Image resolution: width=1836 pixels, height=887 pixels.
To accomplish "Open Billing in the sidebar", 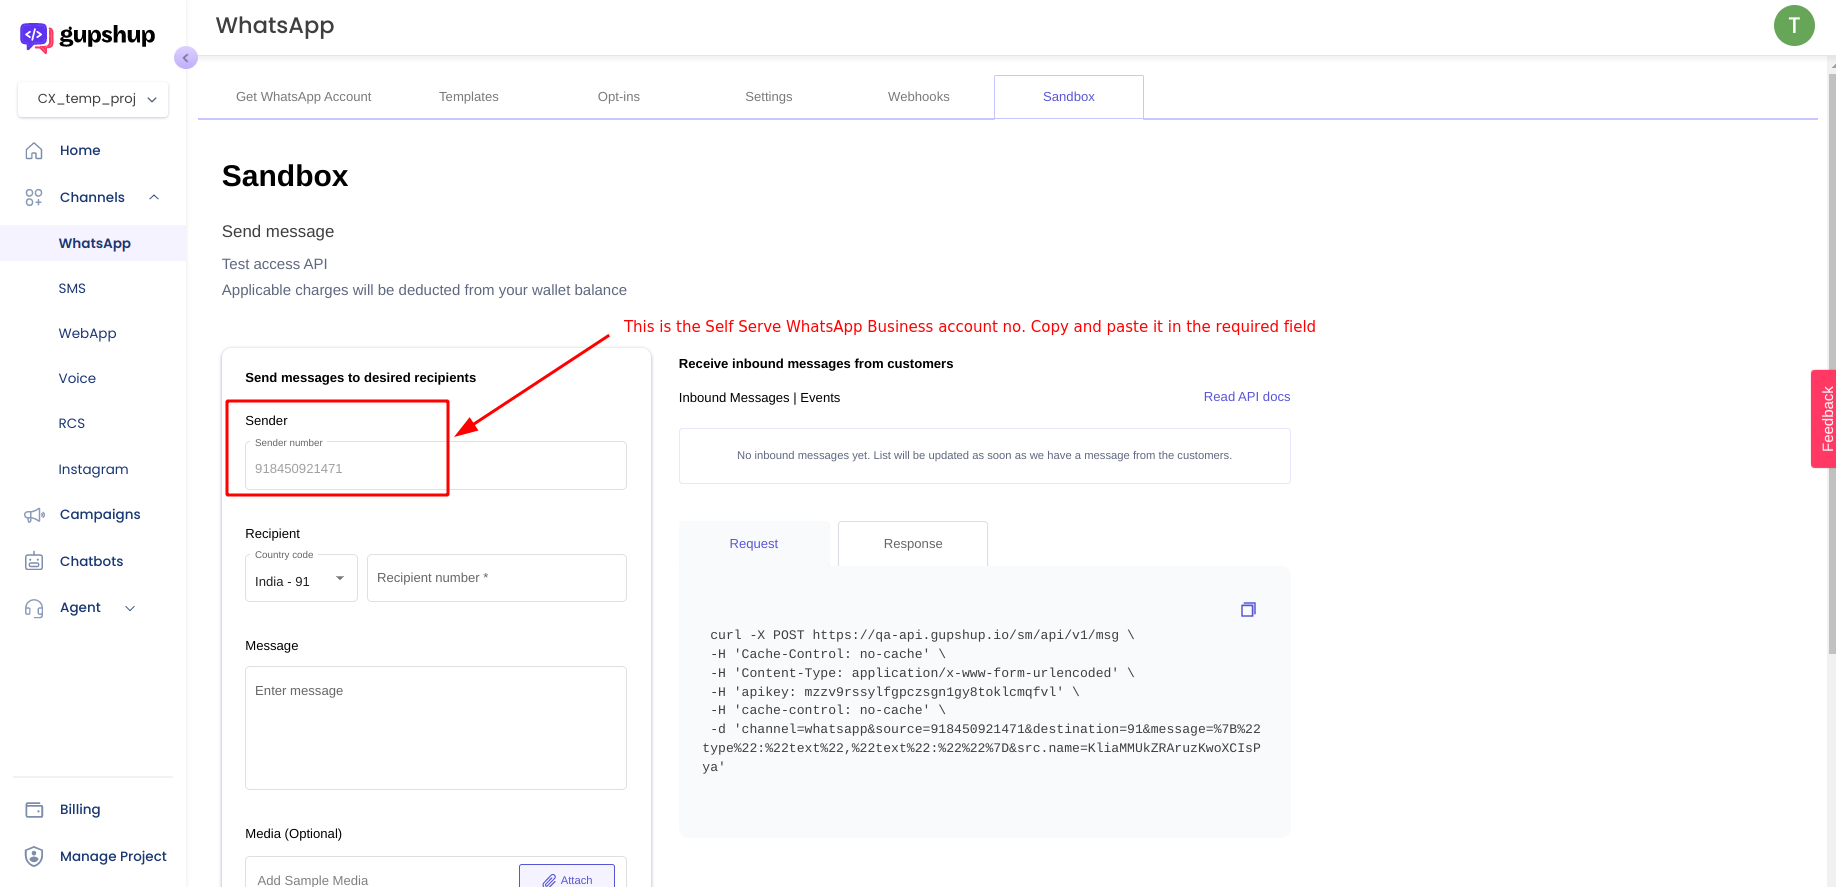I will pyautogui.click(x=80, y=810).
